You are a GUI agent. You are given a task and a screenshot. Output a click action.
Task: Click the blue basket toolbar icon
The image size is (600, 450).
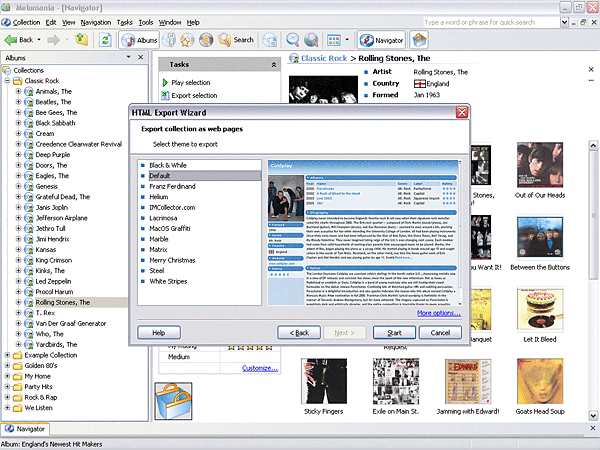[419, 40]
